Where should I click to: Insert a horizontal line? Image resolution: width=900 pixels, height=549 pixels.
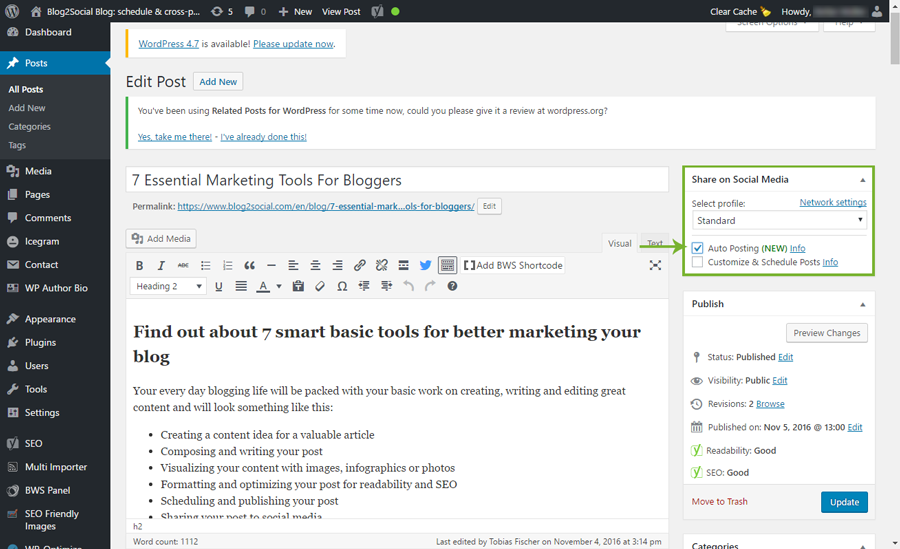pyautogui.click(x=271, y=265)
